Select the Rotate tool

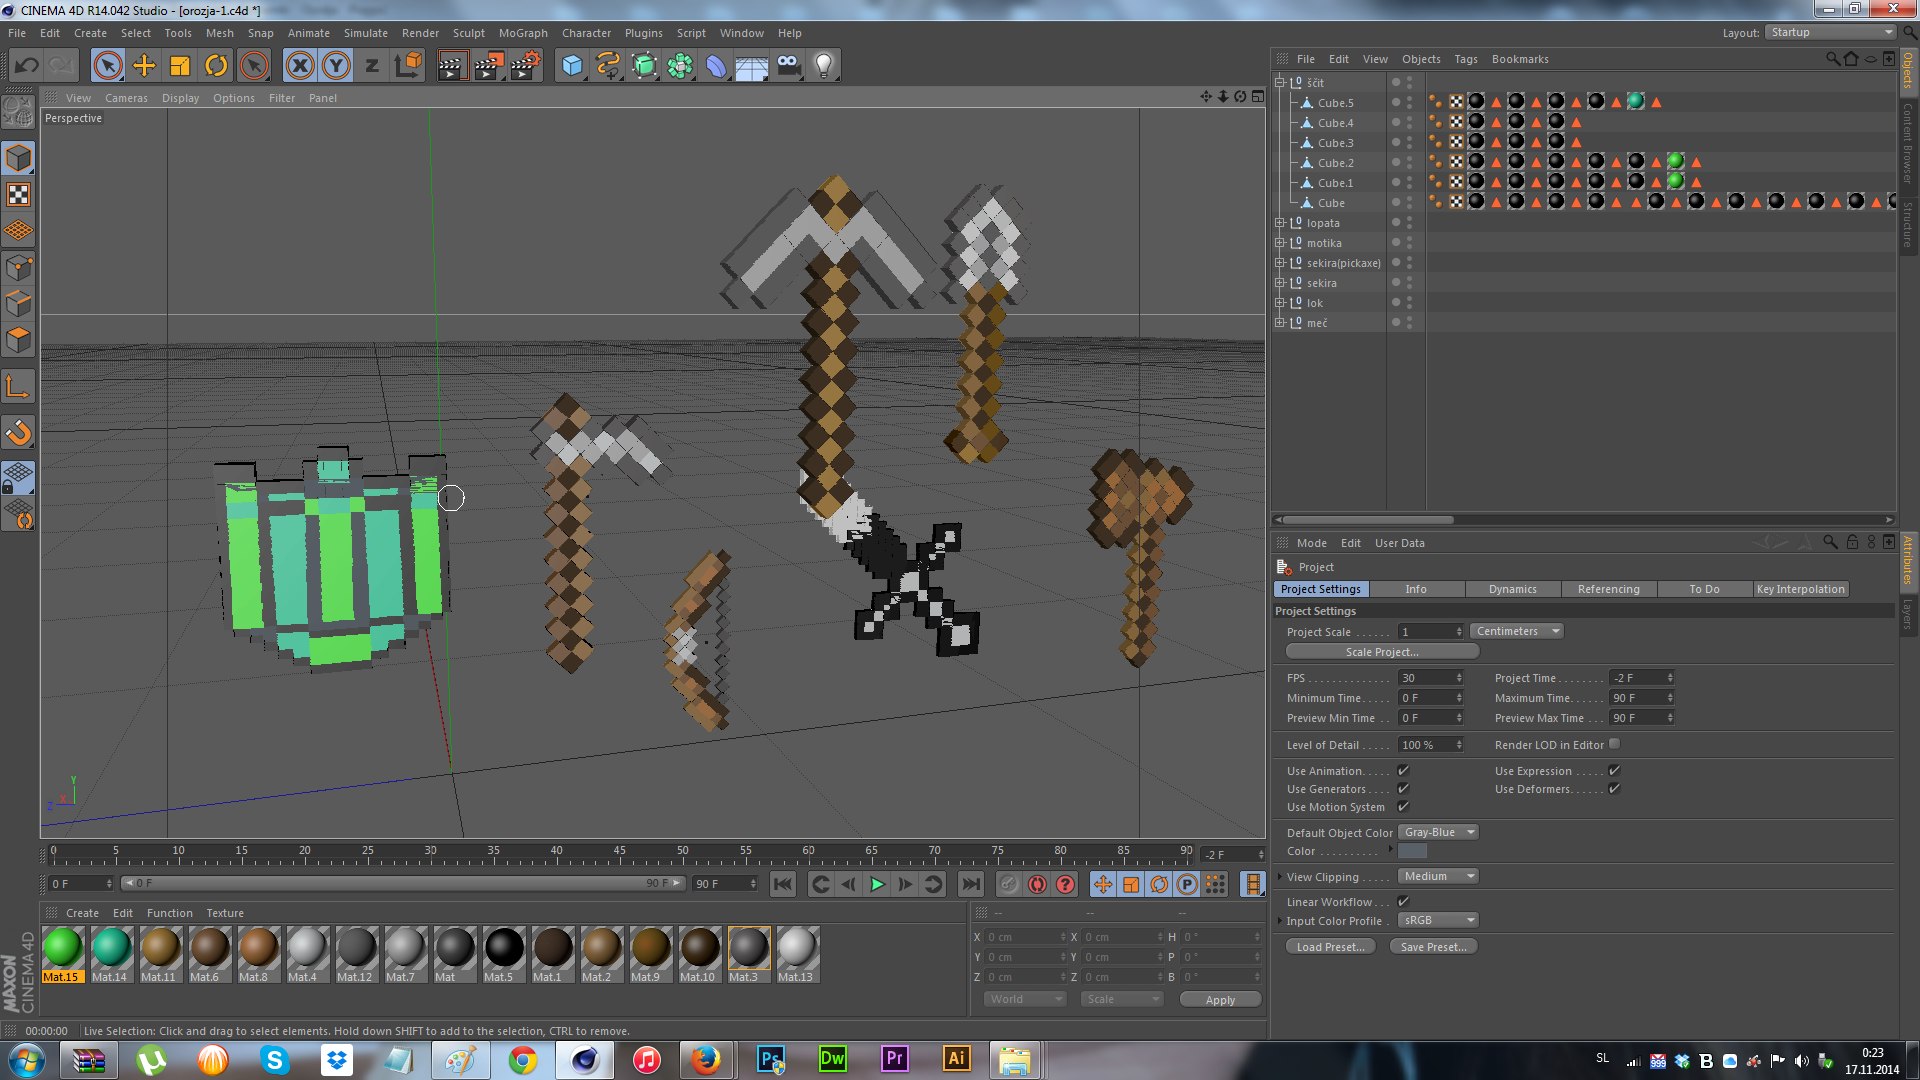click(216, 66)
